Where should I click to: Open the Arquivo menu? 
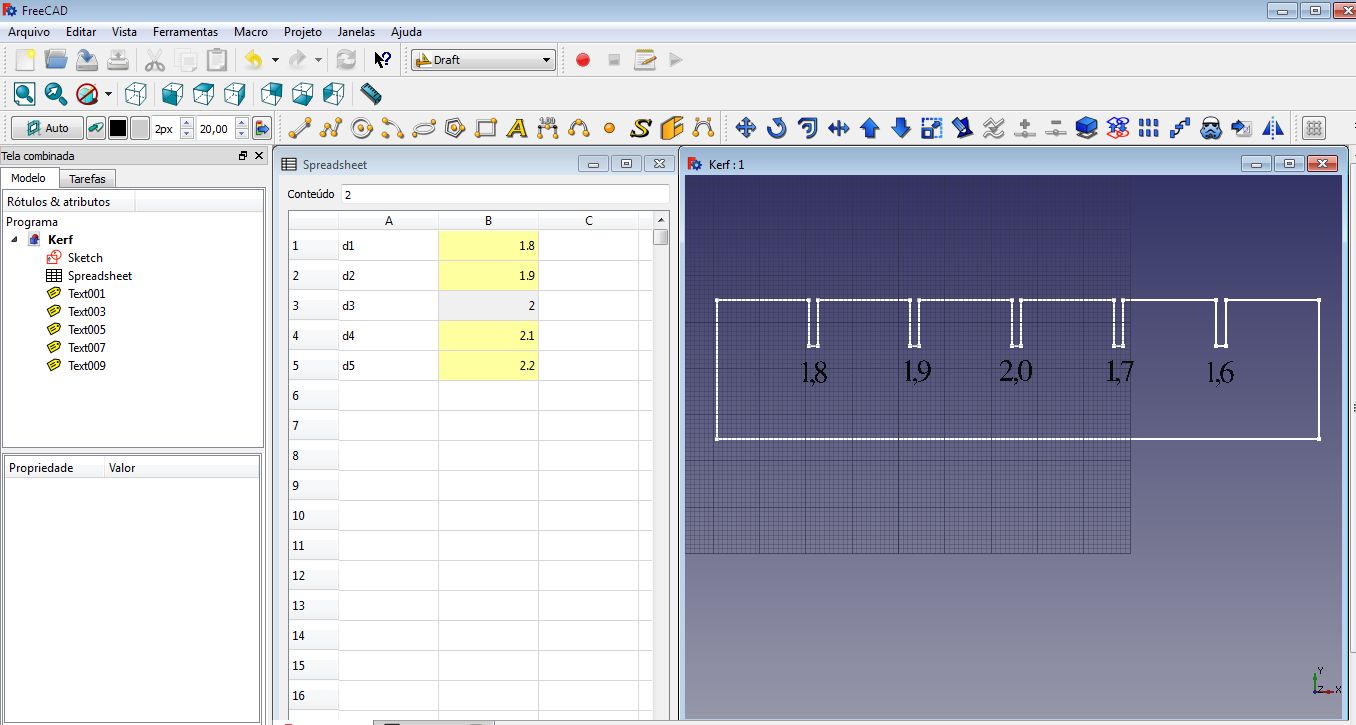coord(29,32)
